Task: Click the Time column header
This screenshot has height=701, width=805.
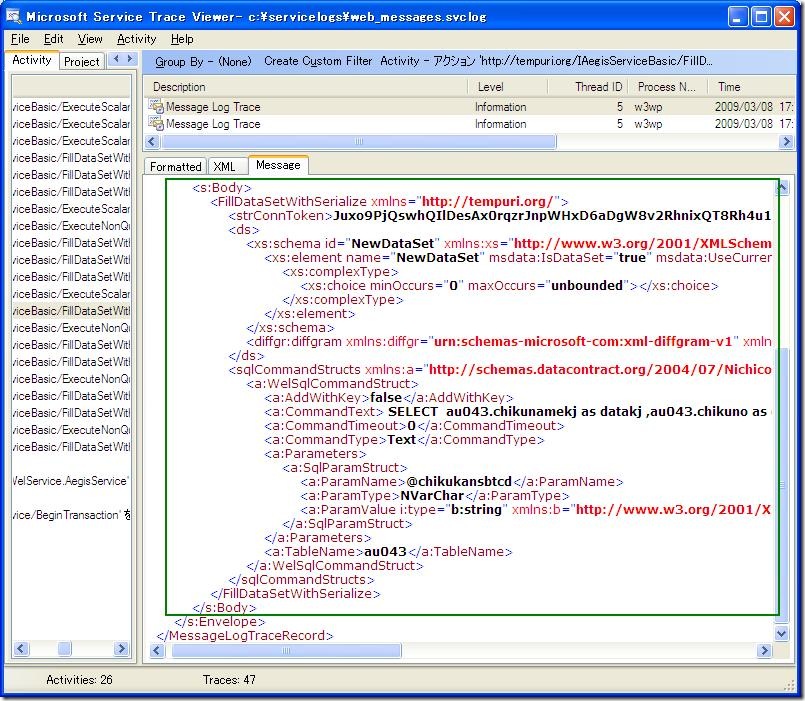Action: coord(752,87)
